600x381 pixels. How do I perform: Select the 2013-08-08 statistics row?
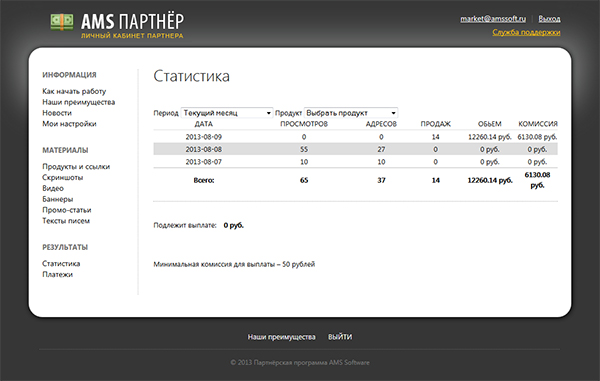click(355, 149)
